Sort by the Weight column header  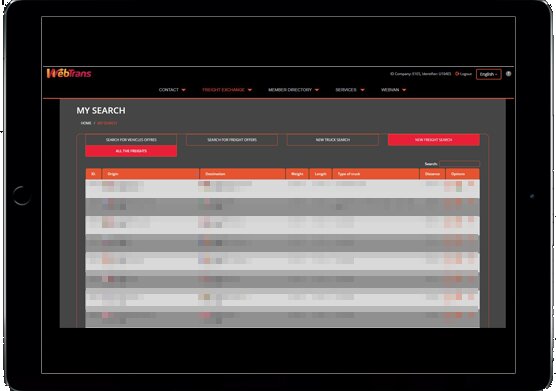297,174
